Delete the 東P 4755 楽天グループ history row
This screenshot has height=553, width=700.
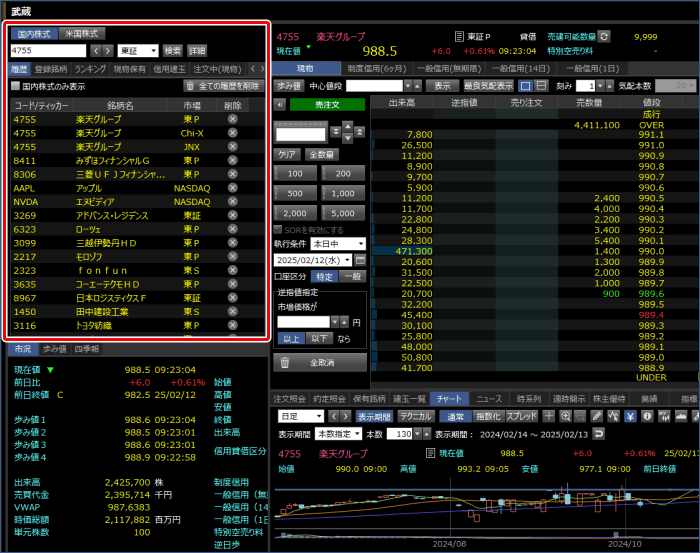[x=233, y=119]
